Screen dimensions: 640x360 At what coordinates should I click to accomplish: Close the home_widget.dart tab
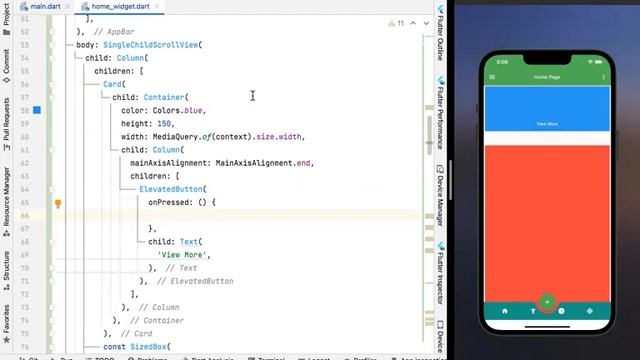(157, 7)
